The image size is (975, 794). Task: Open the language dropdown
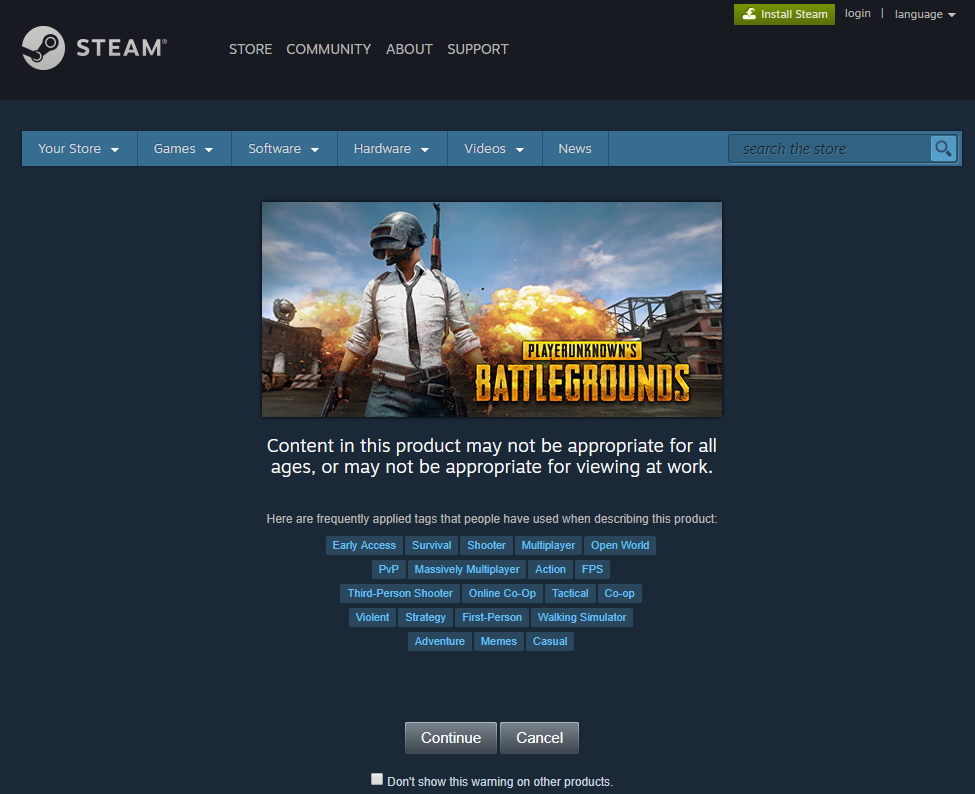(x=925, y=14)
